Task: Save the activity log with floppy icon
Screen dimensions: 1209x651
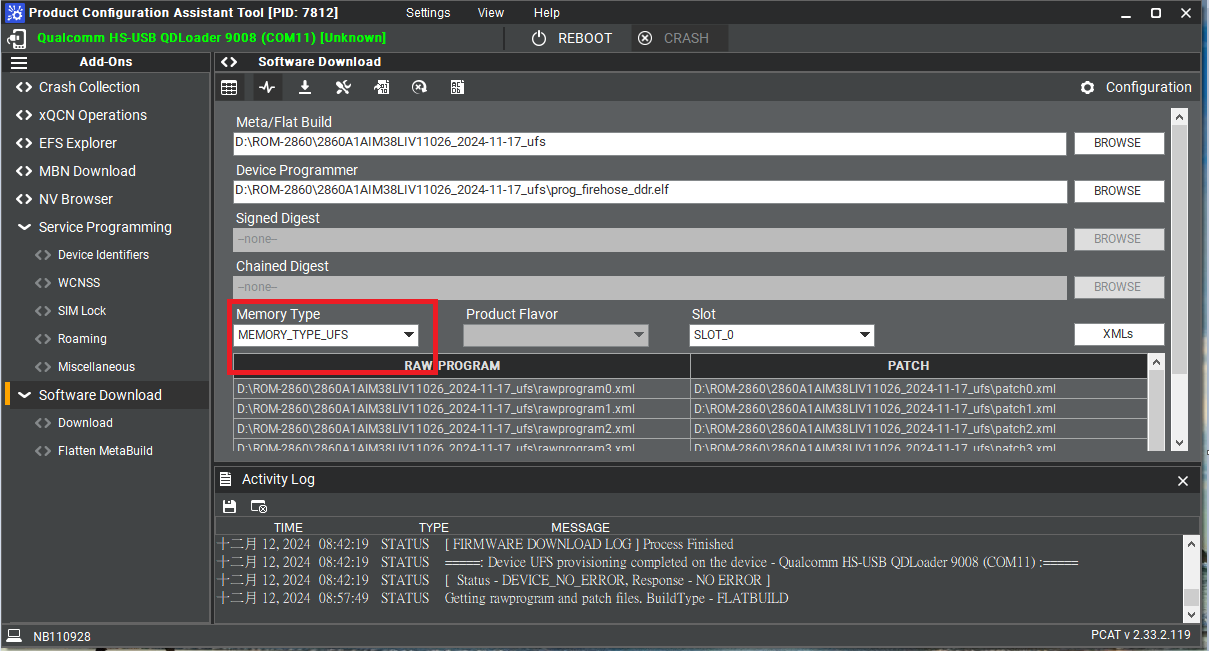Action: [229, 507]
